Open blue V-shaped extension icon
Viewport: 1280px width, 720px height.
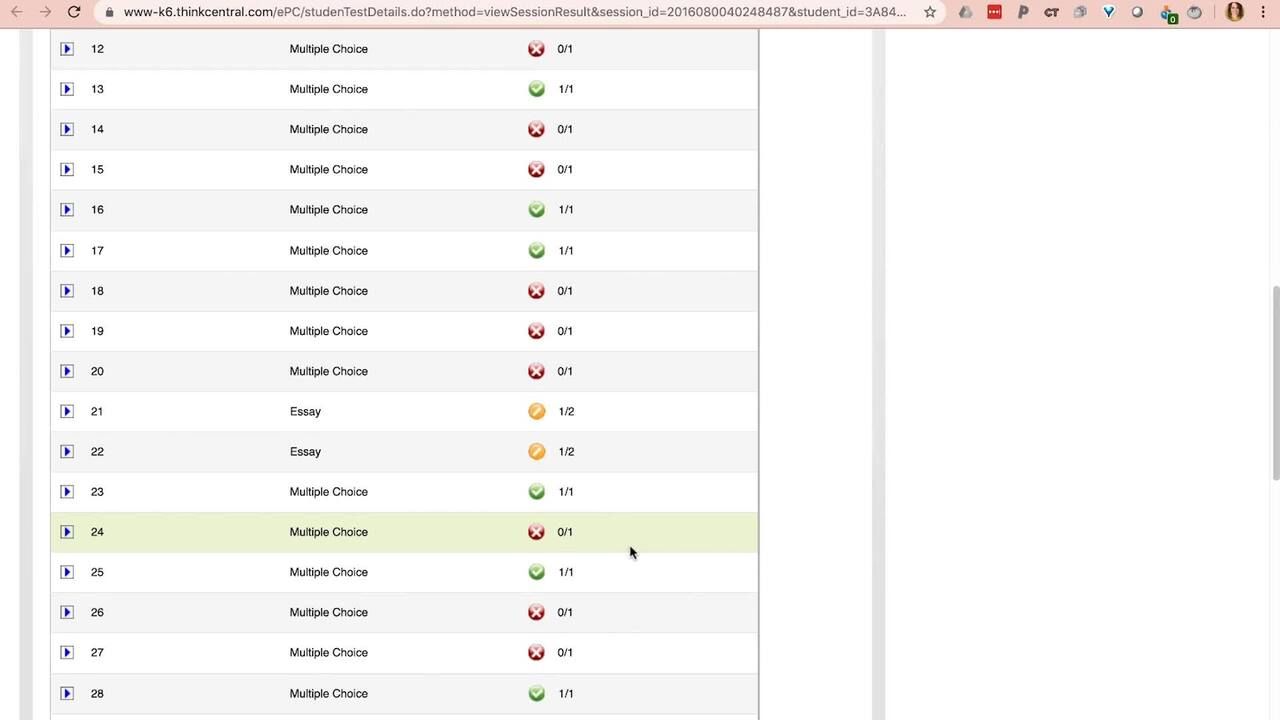[1109, 12]
